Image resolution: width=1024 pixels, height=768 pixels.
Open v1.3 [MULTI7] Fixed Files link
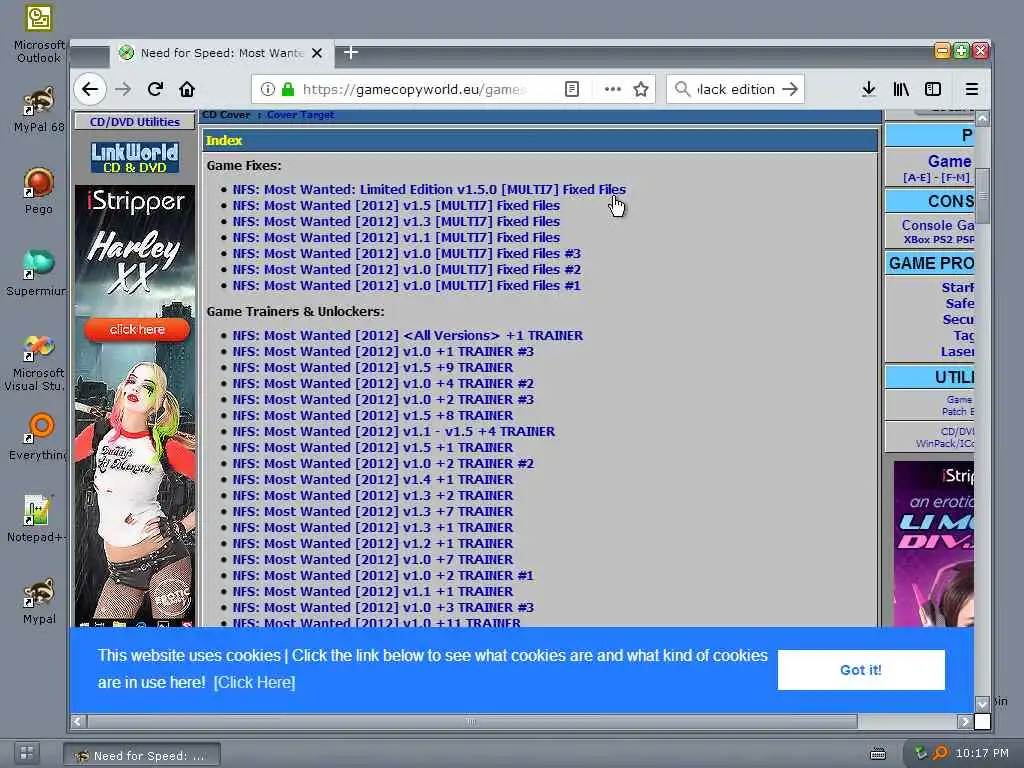click(396, 221)
